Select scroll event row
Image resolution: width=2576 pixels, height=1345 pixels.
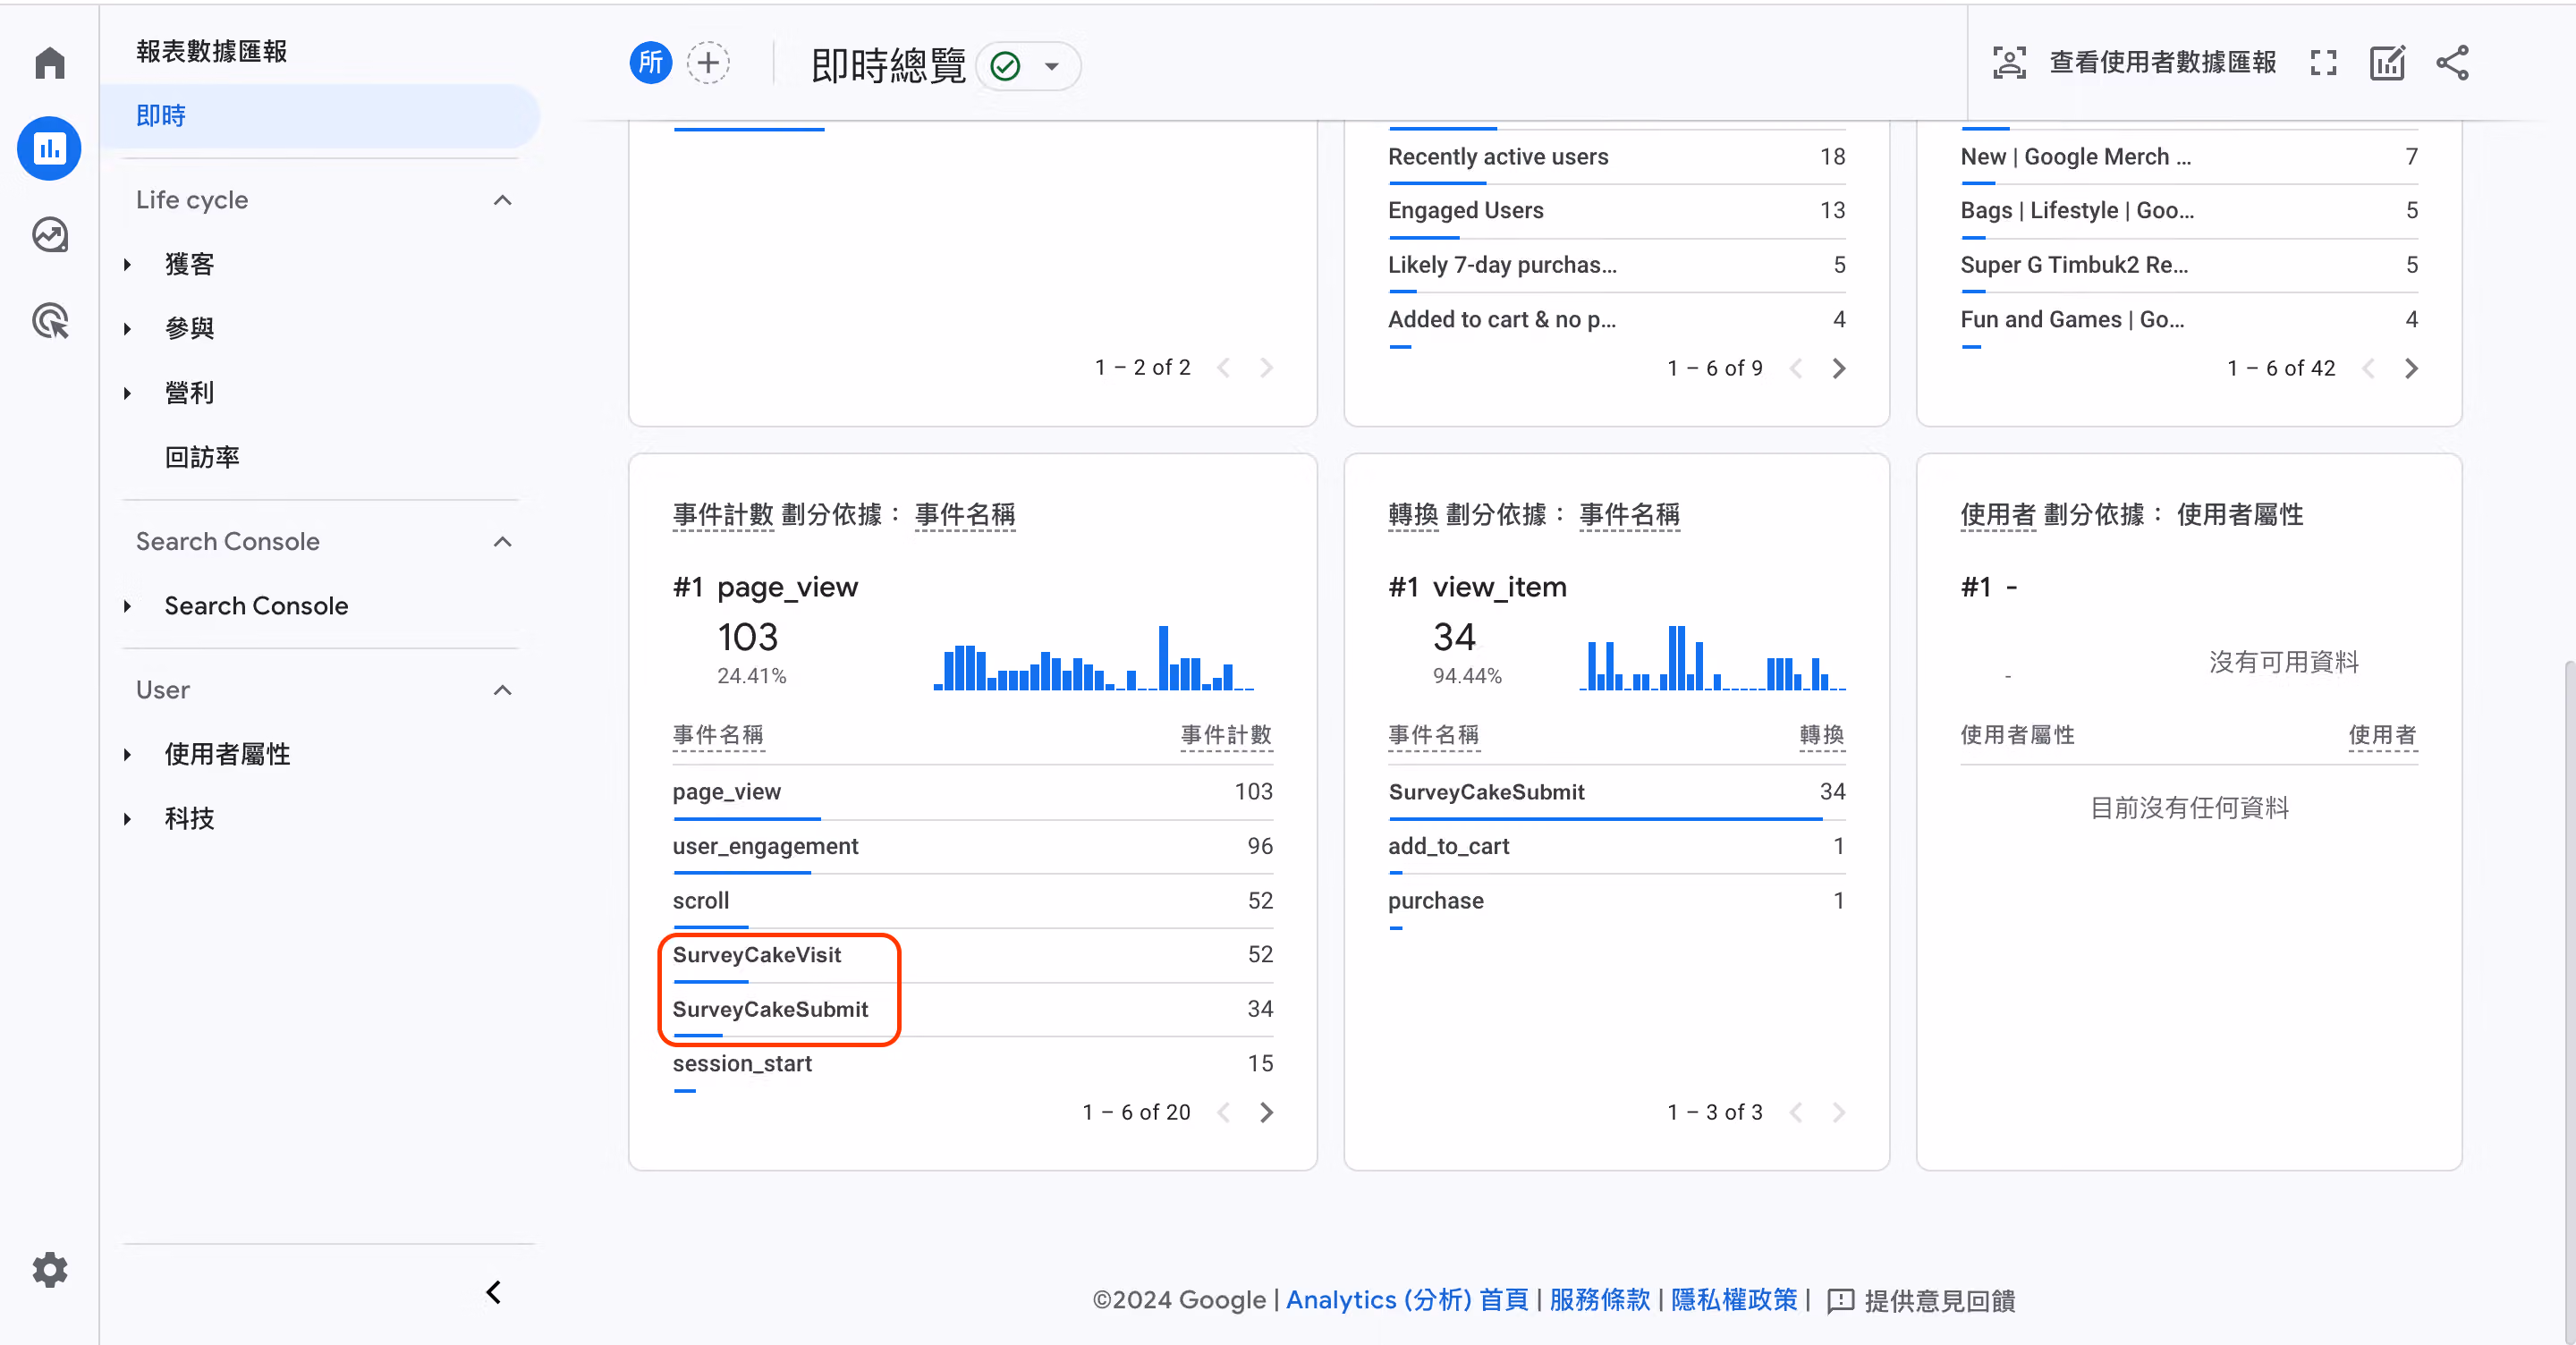pos(972,901)
